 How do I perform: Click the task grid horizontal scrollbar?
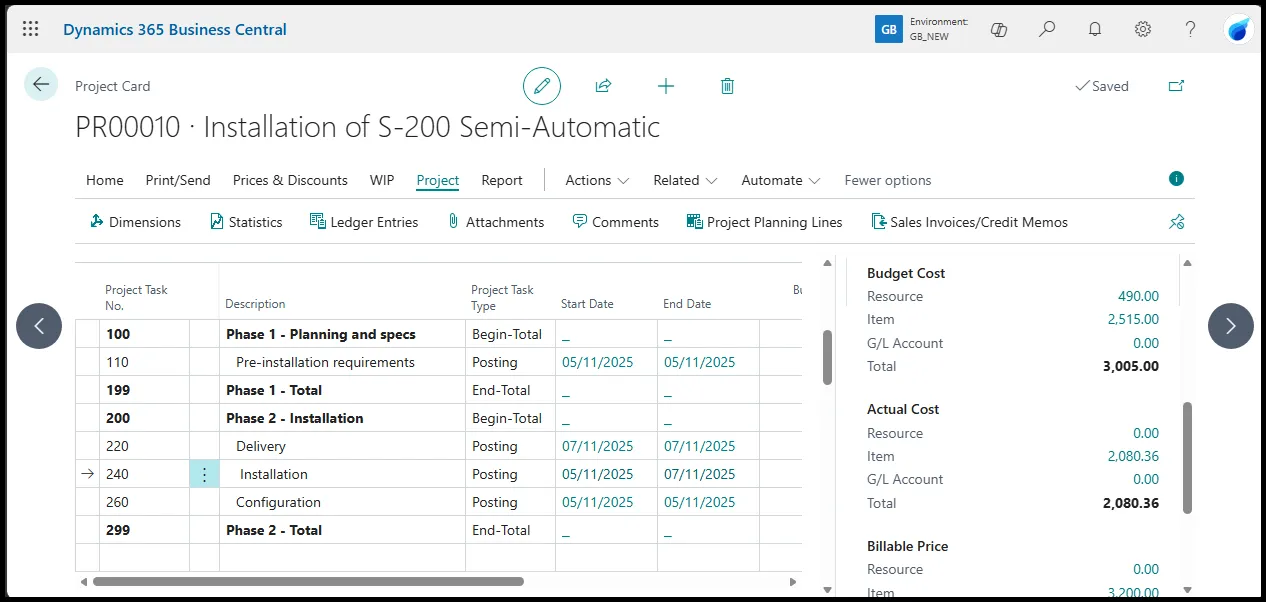[308, 581]
